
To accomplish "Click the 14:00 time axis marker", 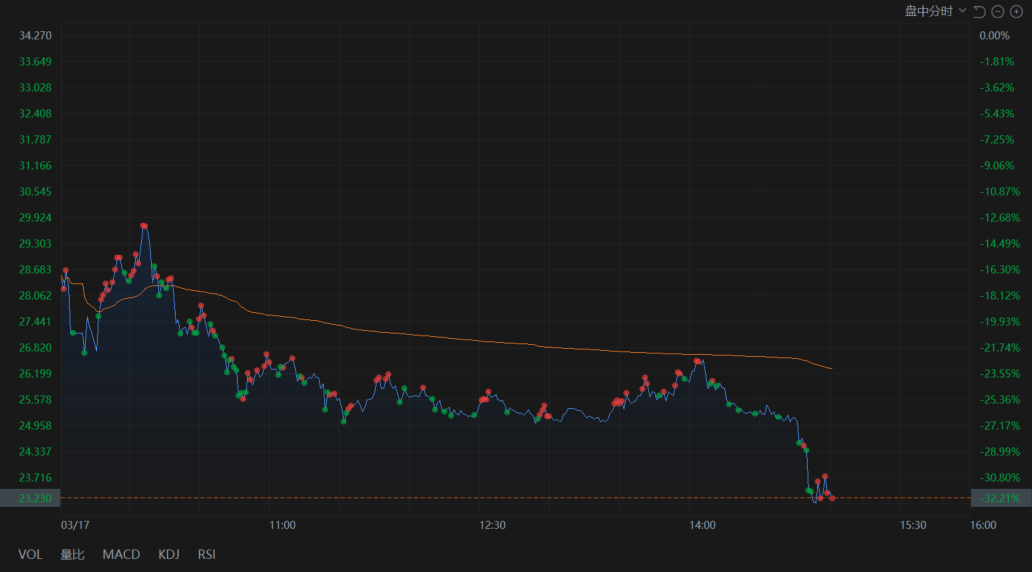I will coord(702,524).
